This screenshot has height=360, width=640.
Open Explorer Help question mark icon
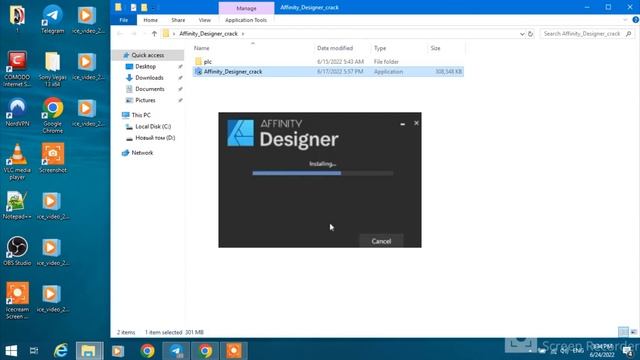(636, 20)
